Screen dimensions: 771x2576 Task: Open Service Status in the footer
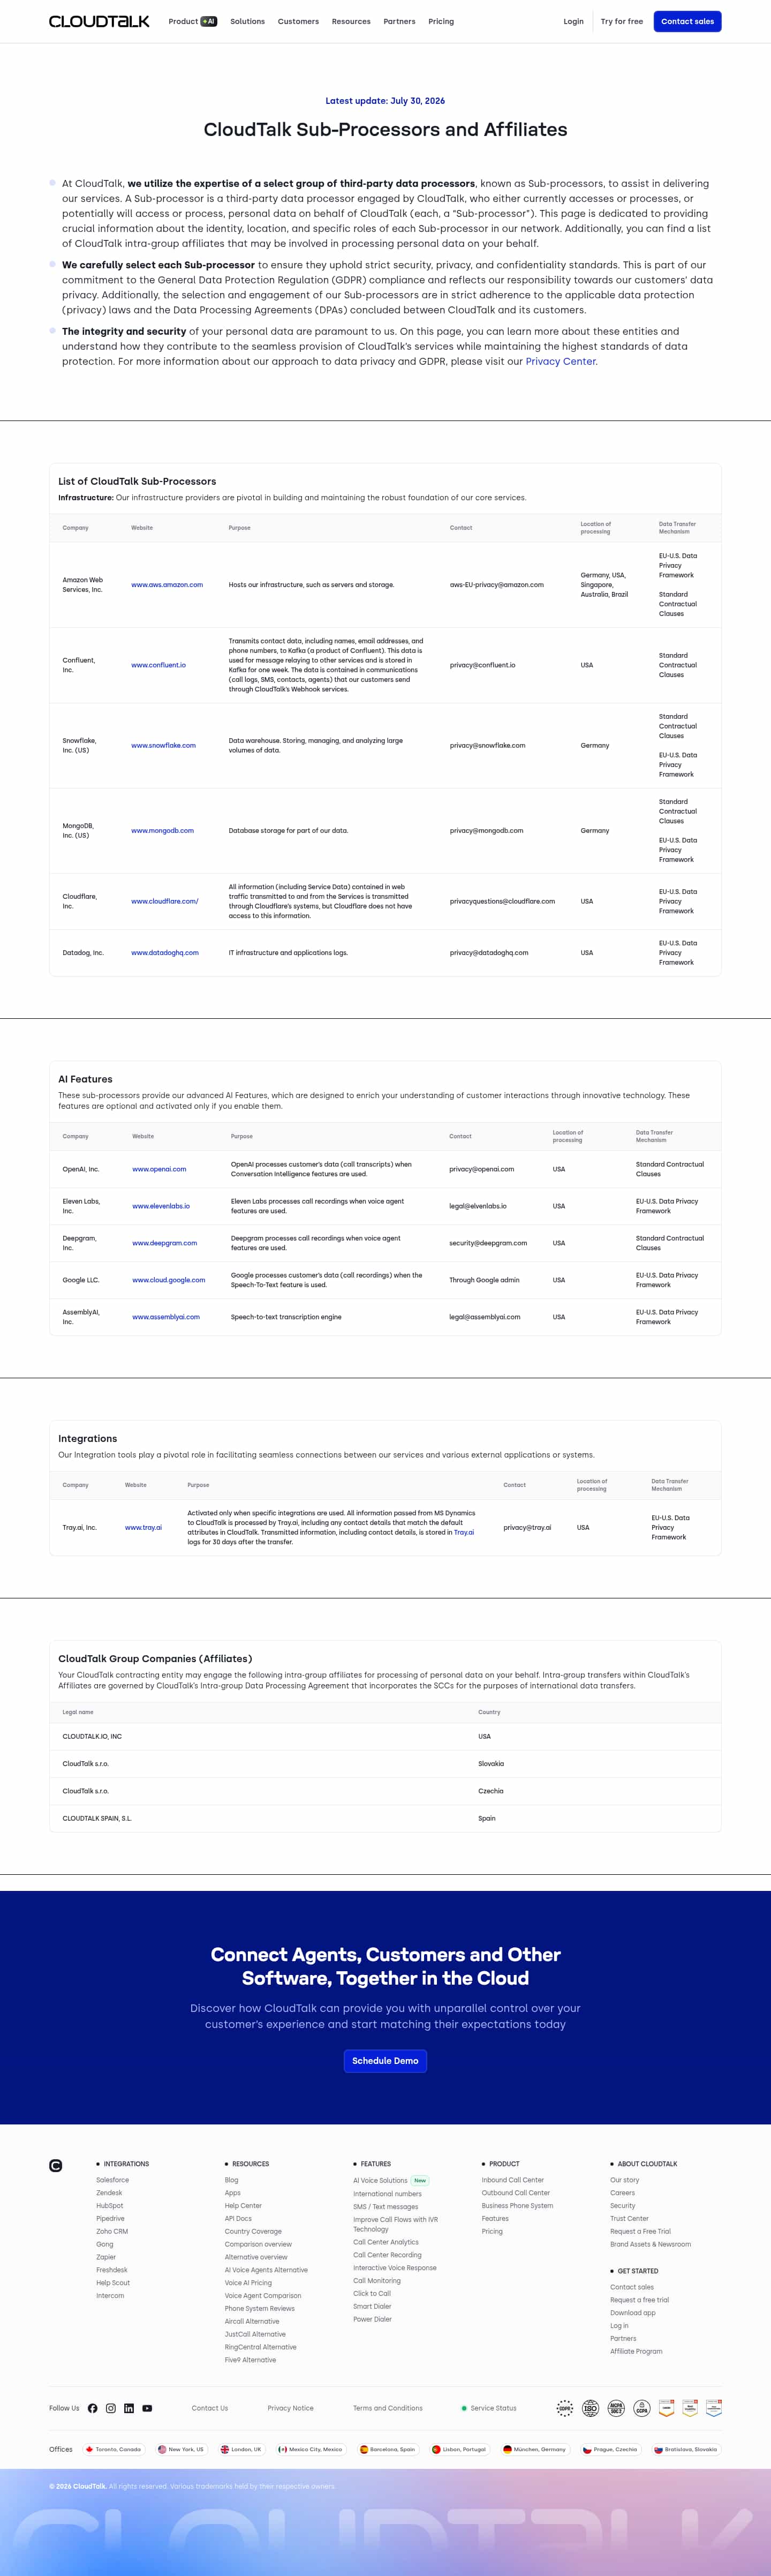pos(489,2408)
